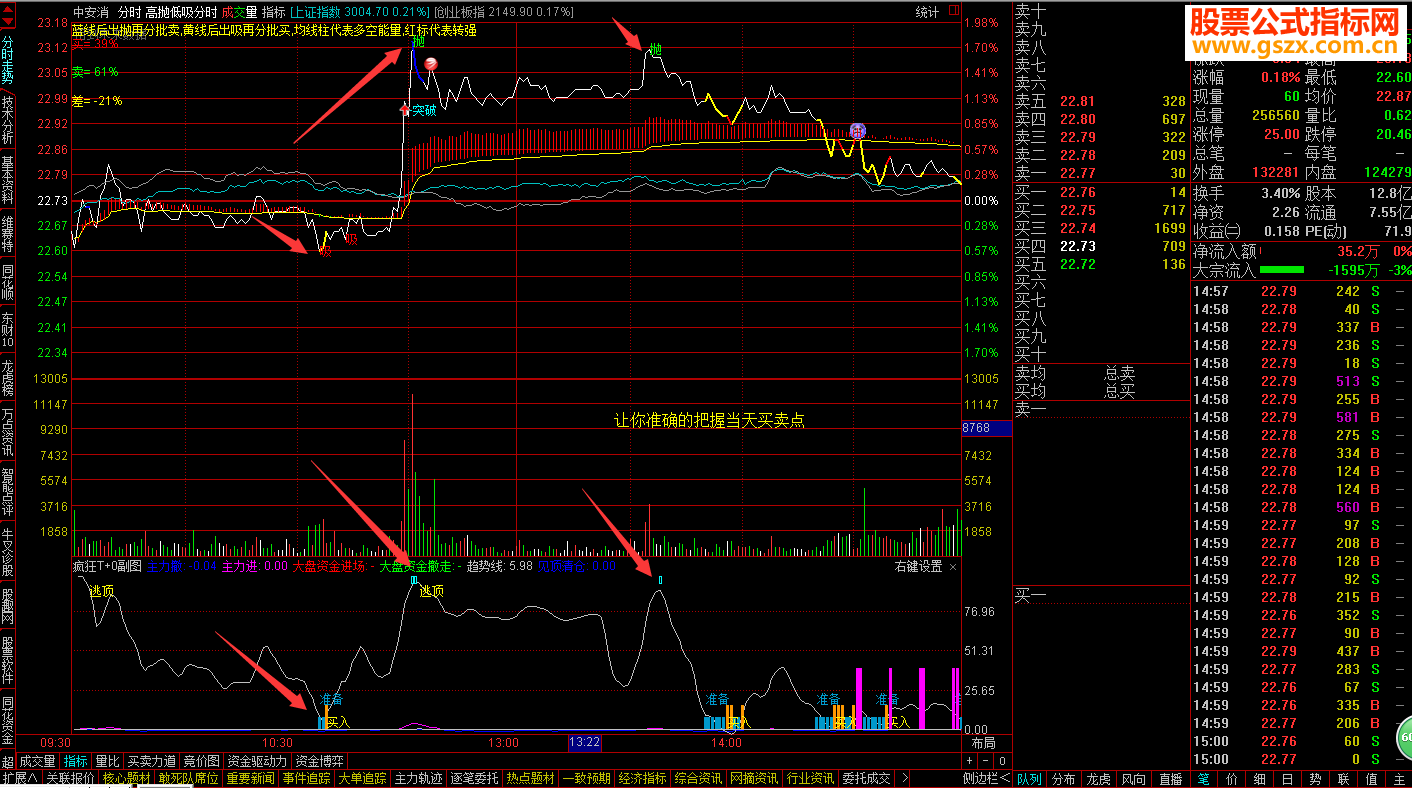Image resolution: width=1412 pixels, height=788 pixels.
Task: Switch to the 指标 tab below chart
Action: pos(76,762)
